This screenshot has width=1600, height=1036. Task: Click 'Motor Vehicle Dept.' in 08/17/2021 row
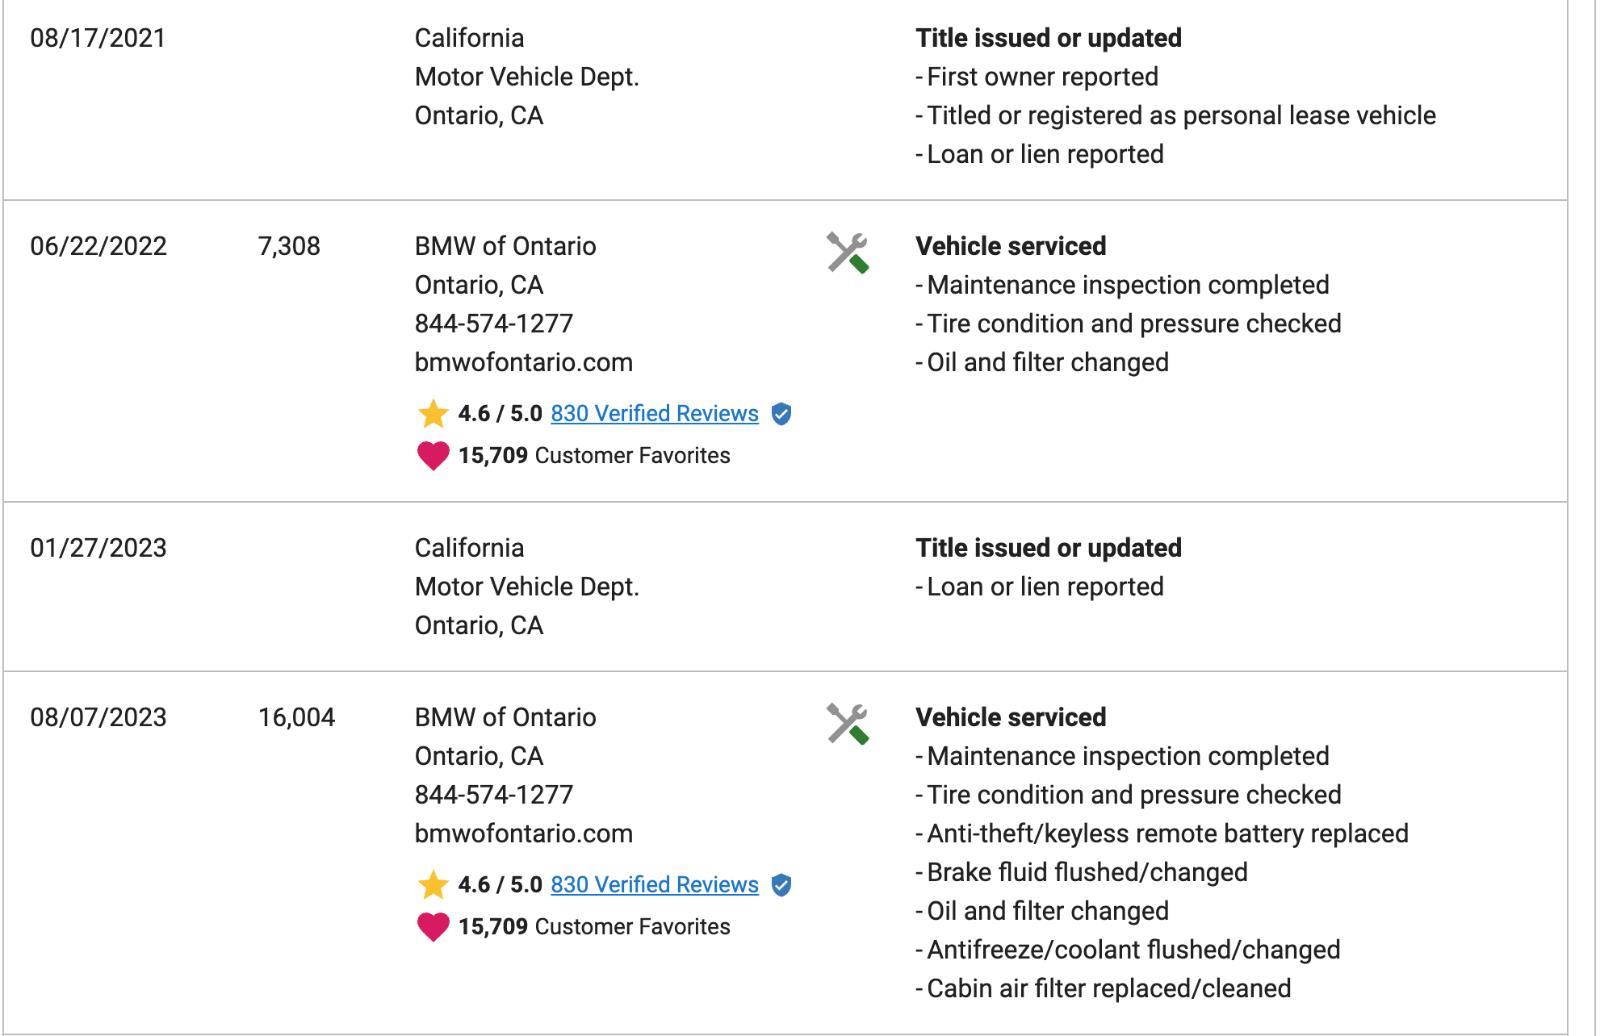pyautogui.click(x=527, y=77)
